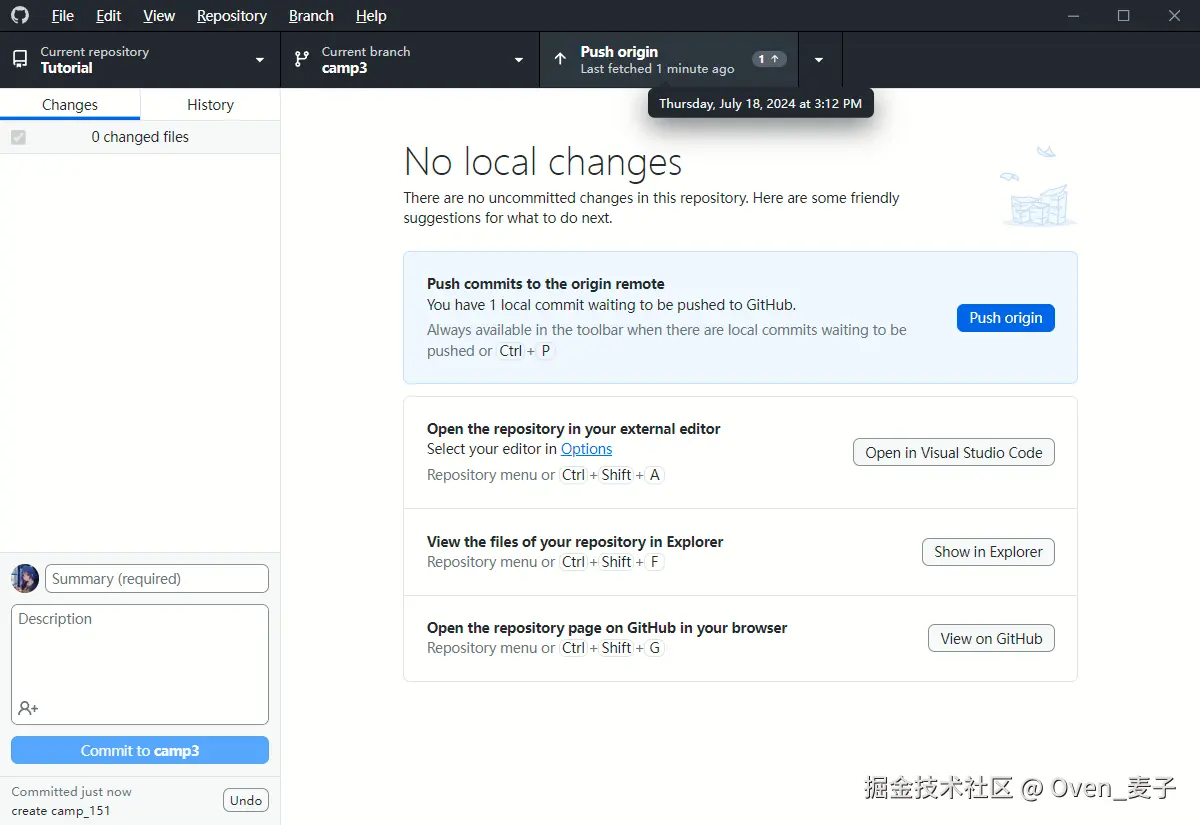Viewport: 1200px width, 825px height.
Task: Click the branch icon beside camp3
Action: 301,60
